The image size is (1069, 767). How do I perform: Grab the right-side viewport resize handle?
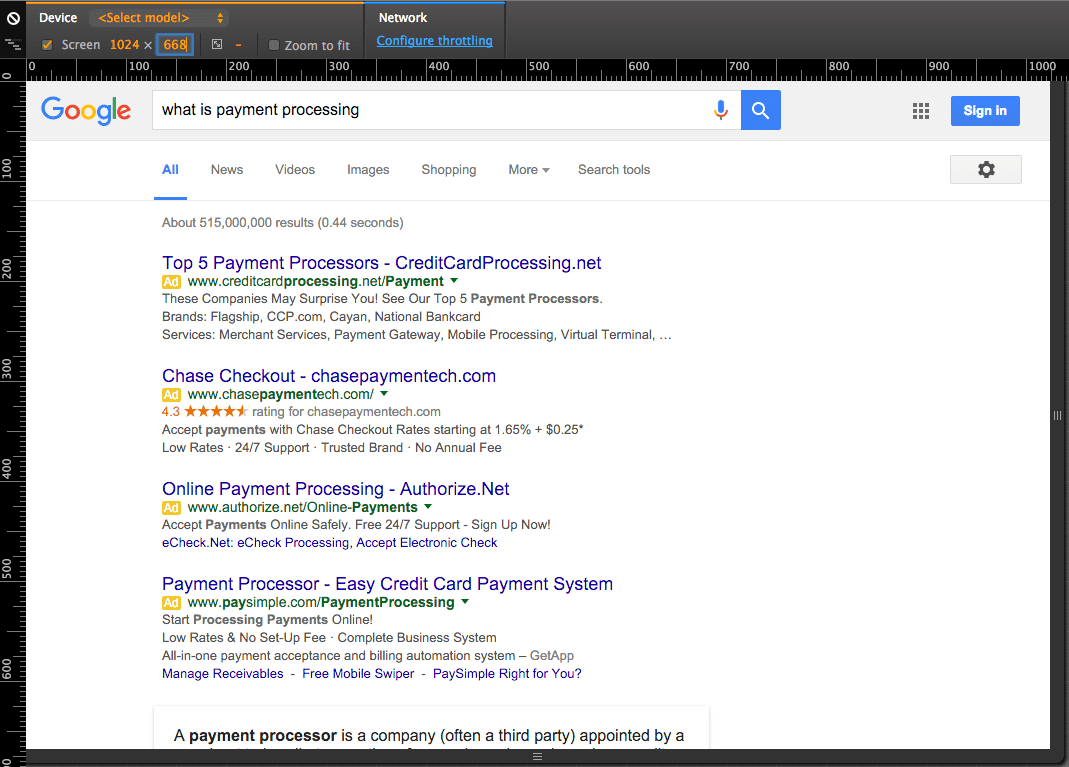1057,416
